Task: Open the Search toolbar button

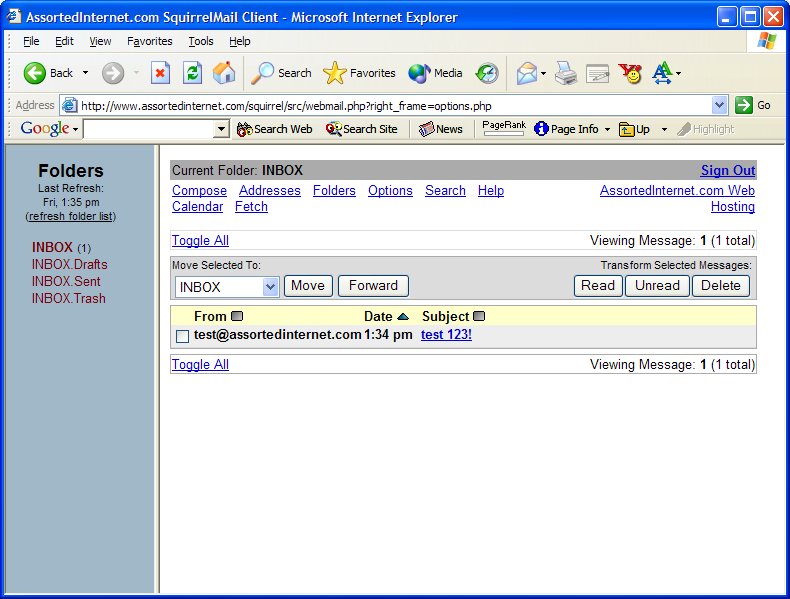Action: point(282,73)
